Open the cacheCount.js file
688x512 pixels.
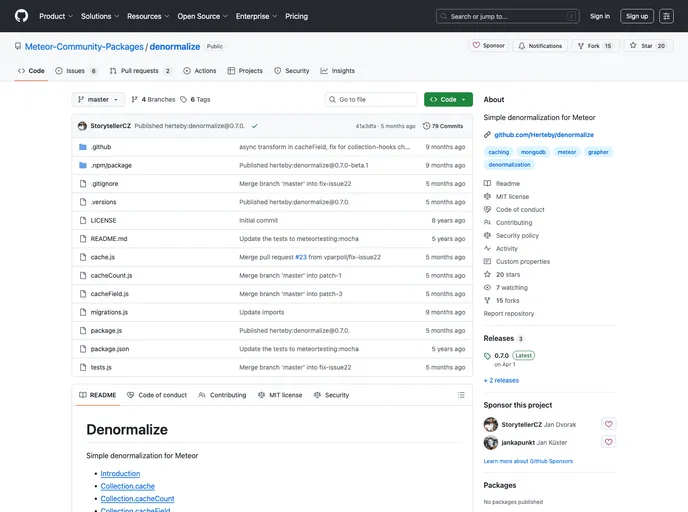tap(111, 276)
